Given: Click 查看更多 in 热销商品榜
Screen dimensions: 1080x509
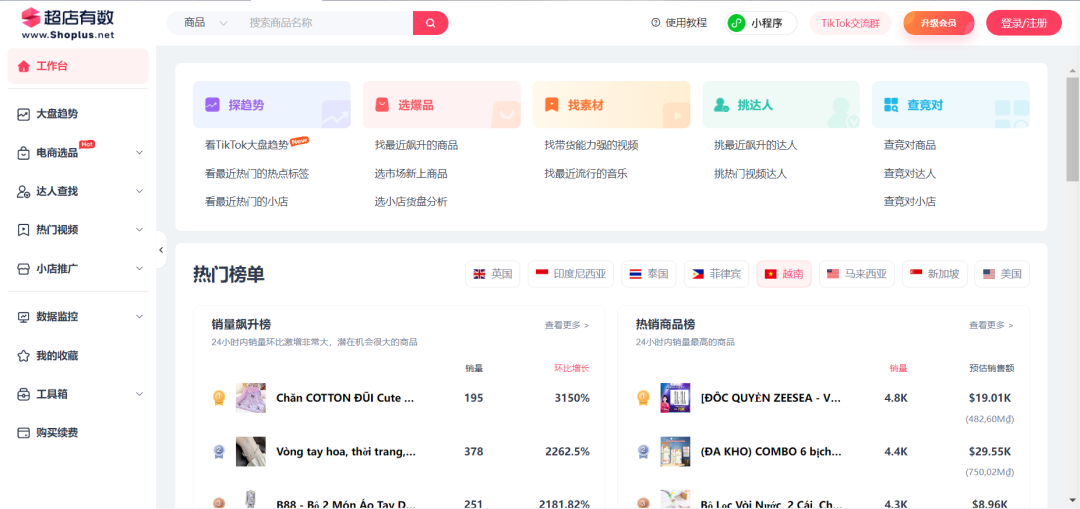Looking at the screenshot, I should tap(991, 324).
